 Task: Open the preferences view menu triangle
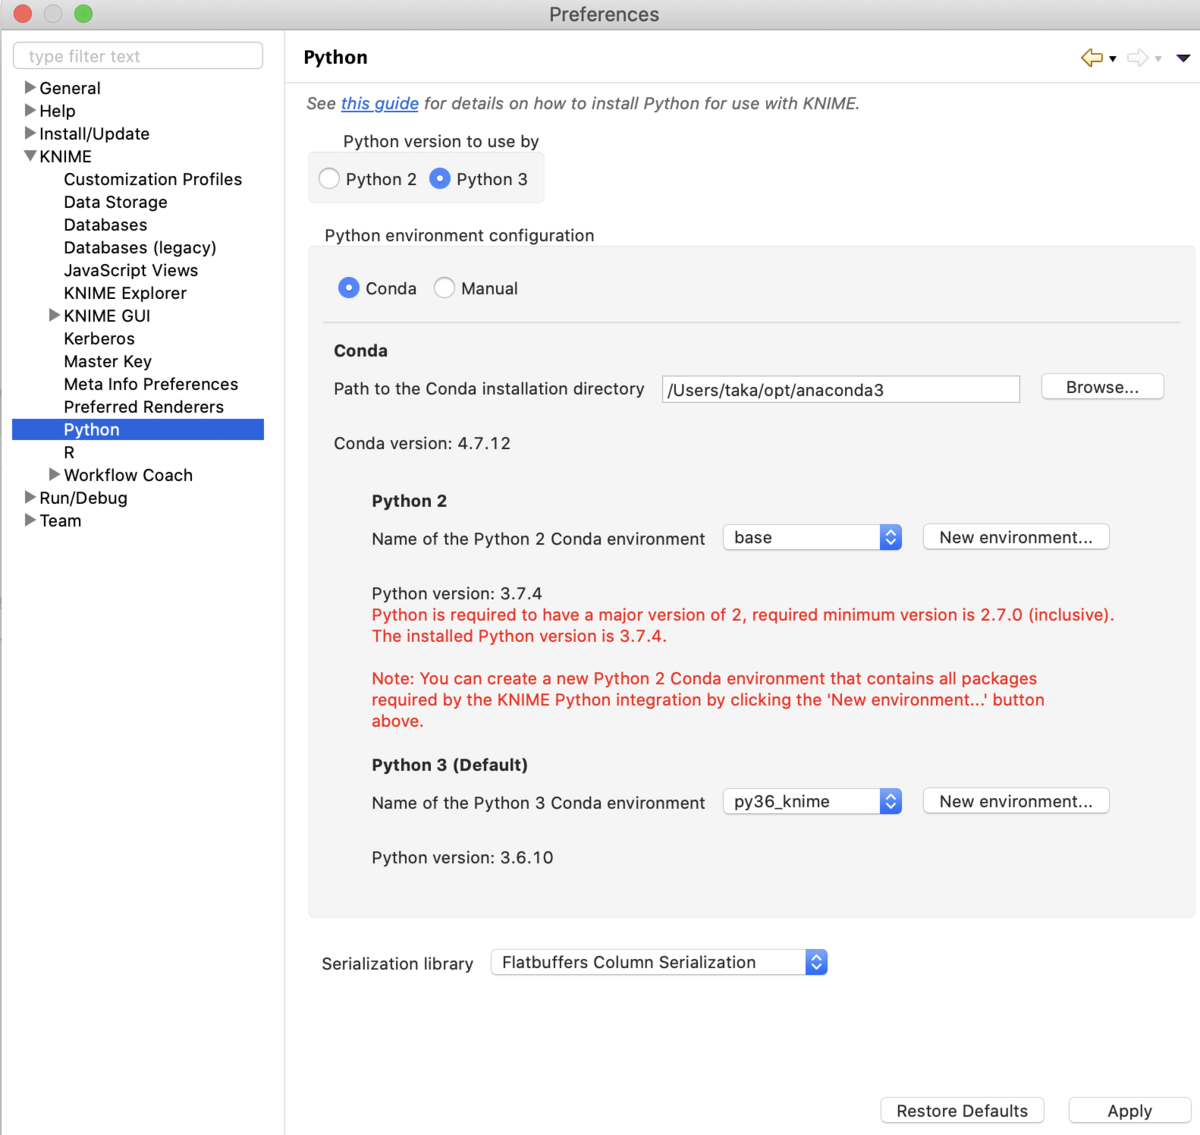1183,58
